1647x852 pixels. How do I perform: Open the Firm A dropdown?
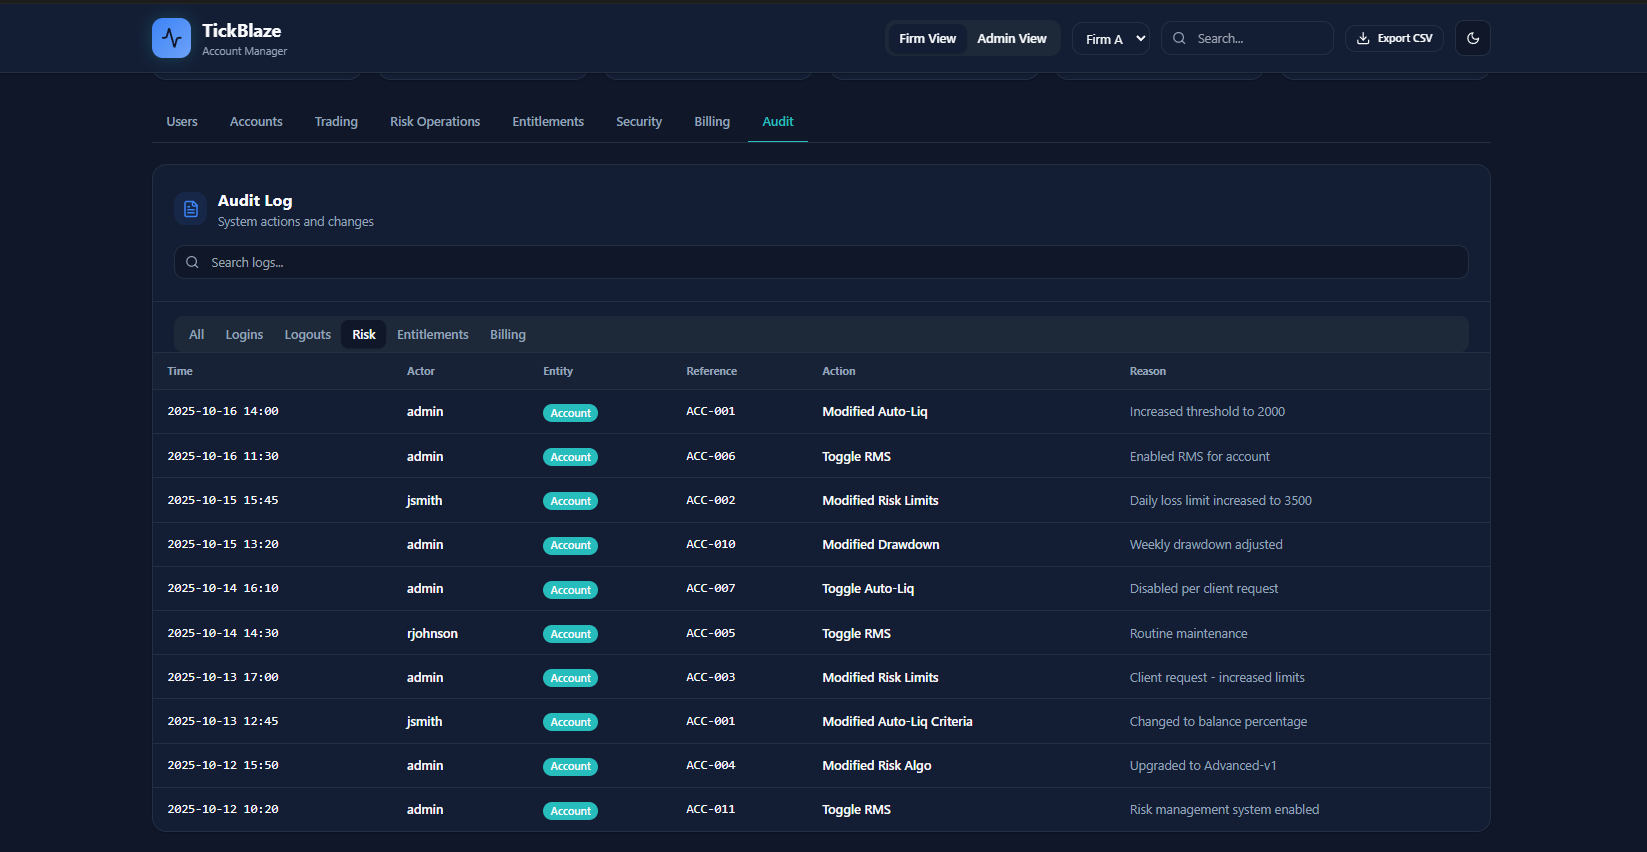tap(1110, 39)
